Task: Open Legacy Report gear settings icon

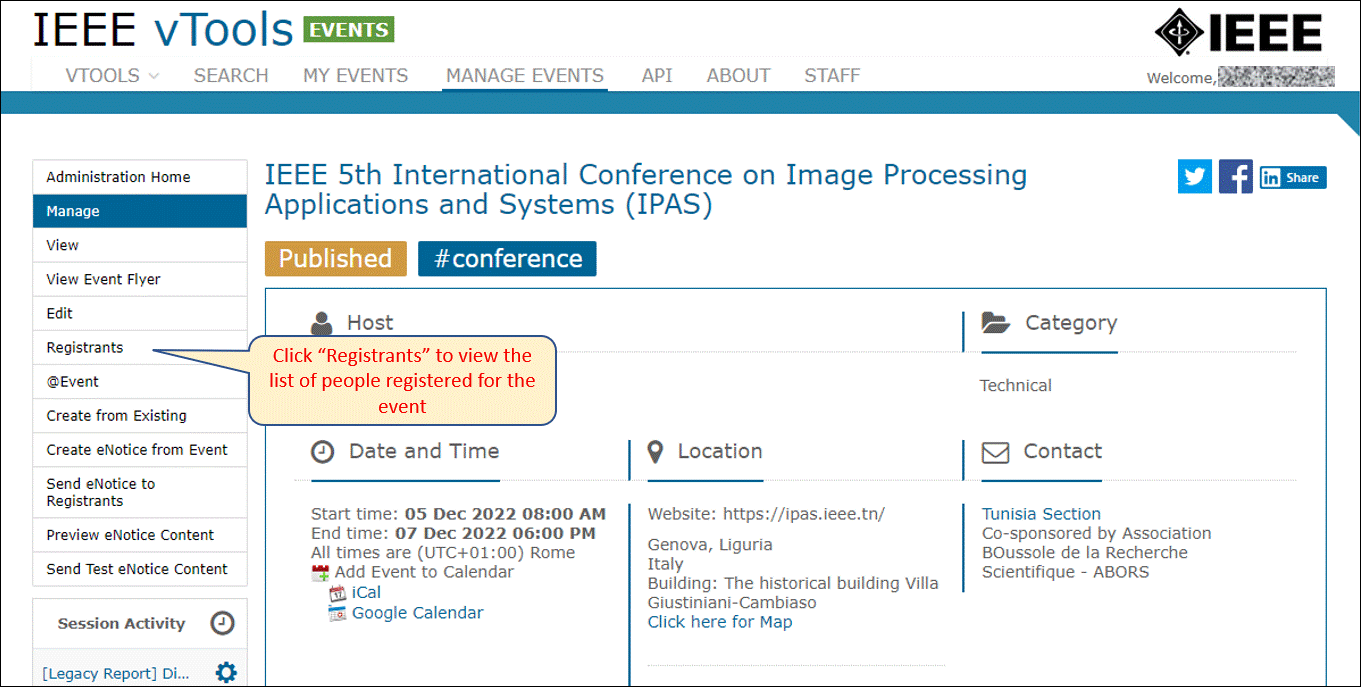Action: pyautogui.click(x=227, y=673)
